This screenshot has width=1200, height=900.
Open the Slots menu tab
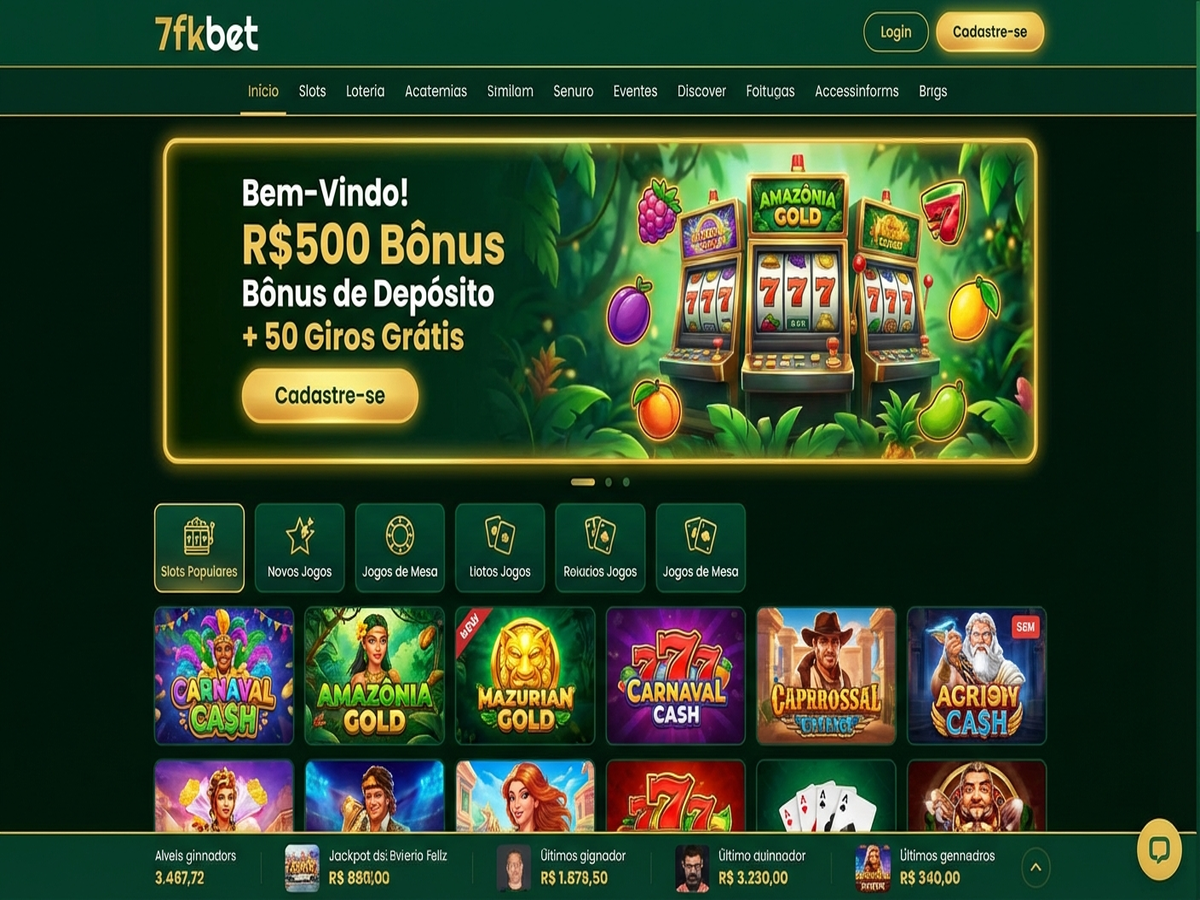(x=312, y=91)
